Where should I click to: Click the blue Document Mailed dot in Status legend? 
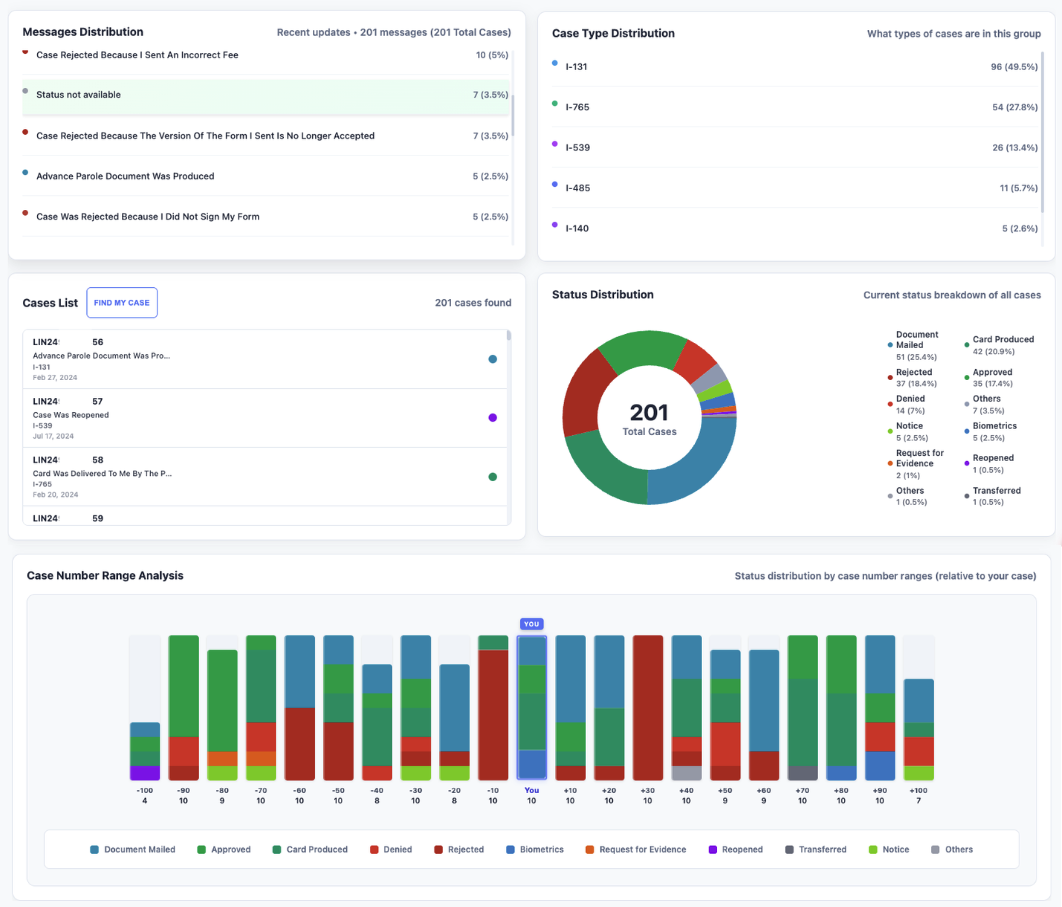point(889,344)
